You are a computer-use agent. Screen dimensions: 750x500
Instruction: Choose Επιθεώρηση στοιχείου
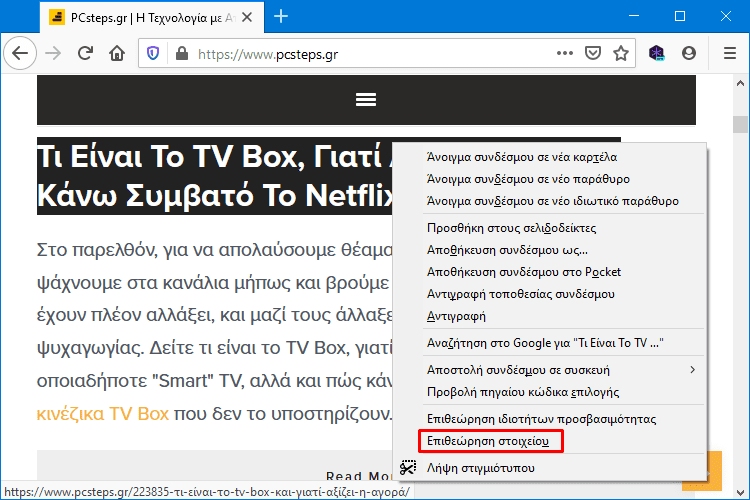[550, 441]
